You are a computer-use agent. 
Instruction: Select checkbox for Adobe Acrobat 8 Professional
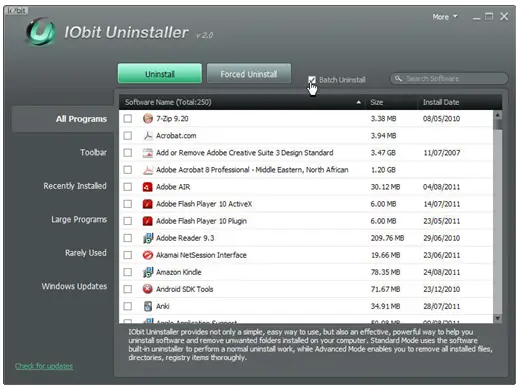pyautogui.click(x=128, y=170)
